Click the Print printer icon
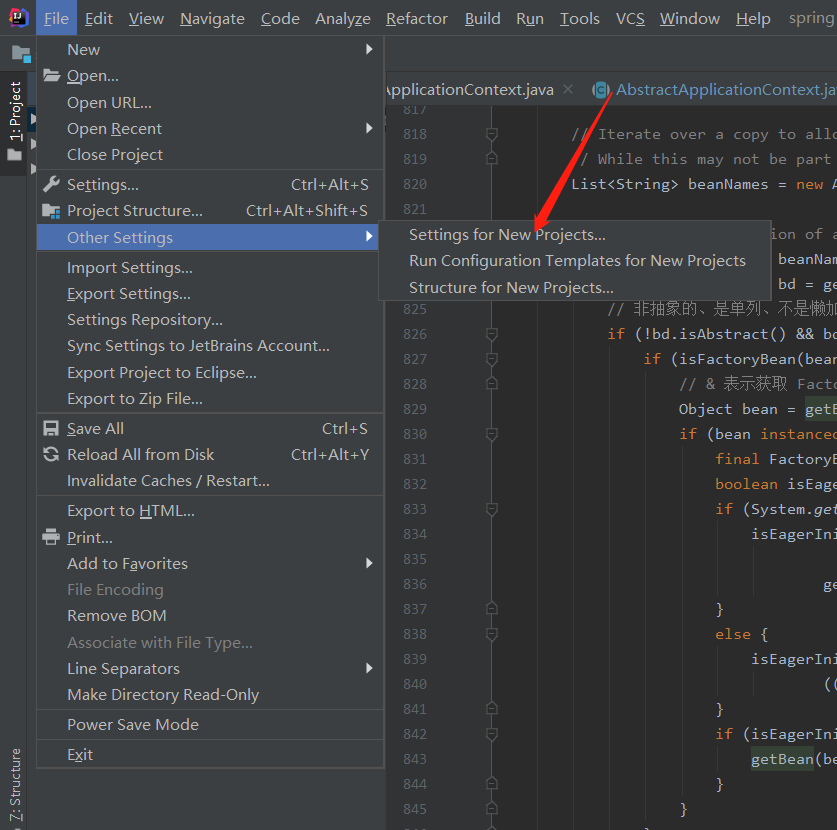Viewport: 837px width, 830px height. click(51, 538)
